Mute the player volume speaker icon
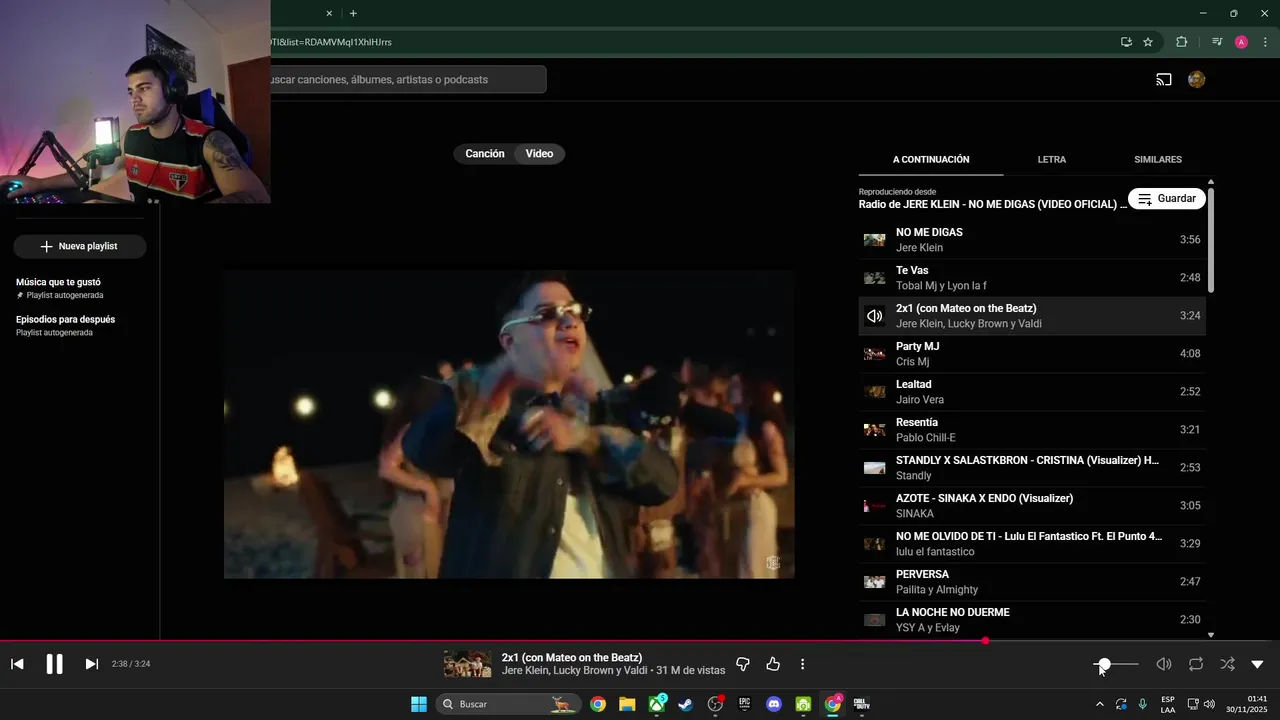The height and width of the screenshot is (720, 1280). tap(1164, 664)
